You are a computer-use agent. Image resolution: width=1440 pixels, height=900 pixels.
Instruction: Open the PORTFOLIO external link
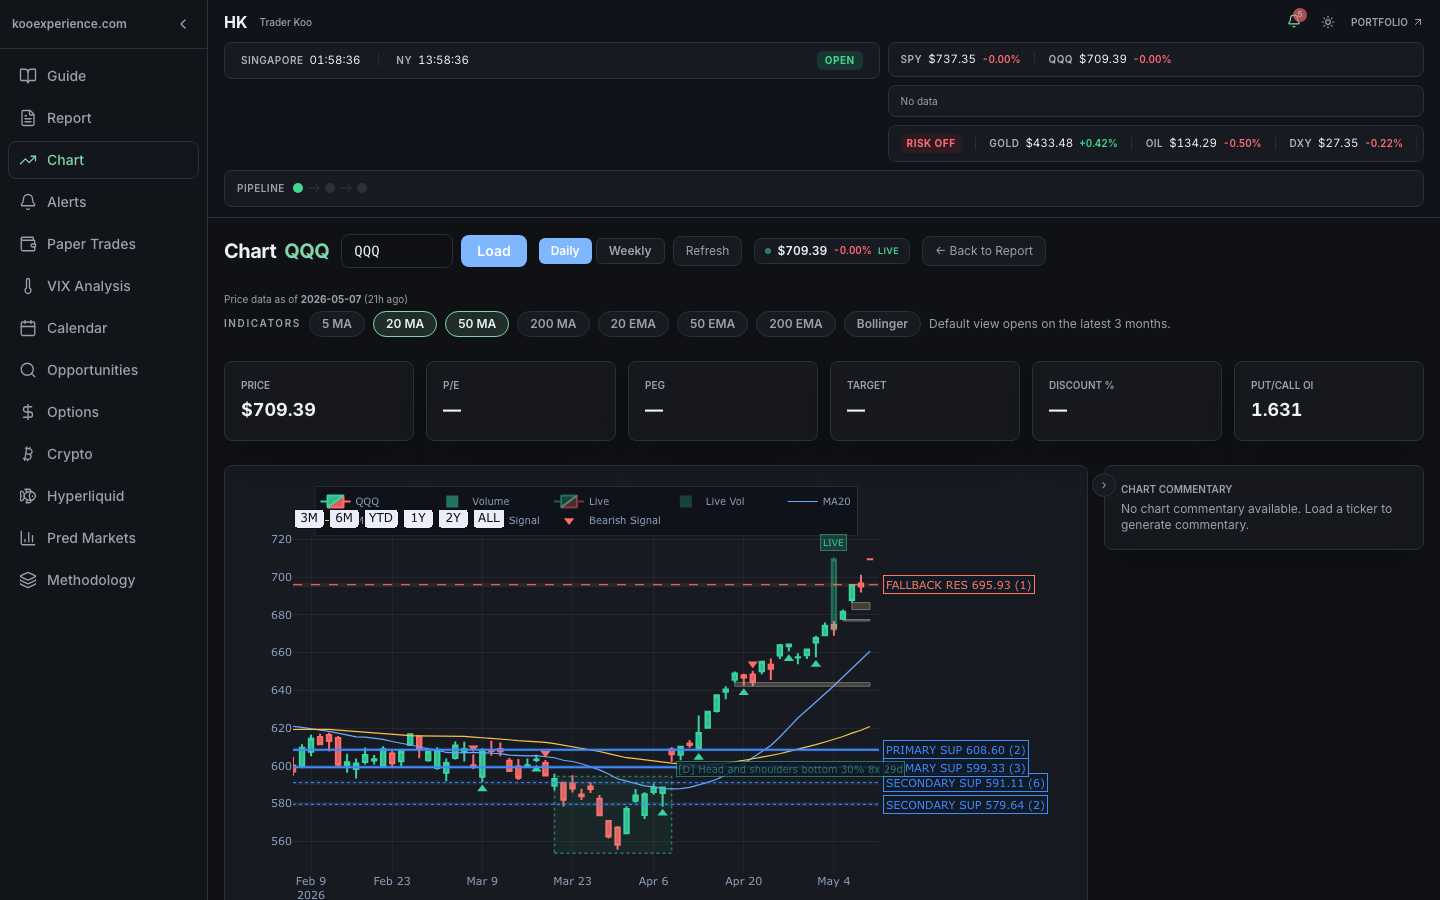tap(1386, 22)
